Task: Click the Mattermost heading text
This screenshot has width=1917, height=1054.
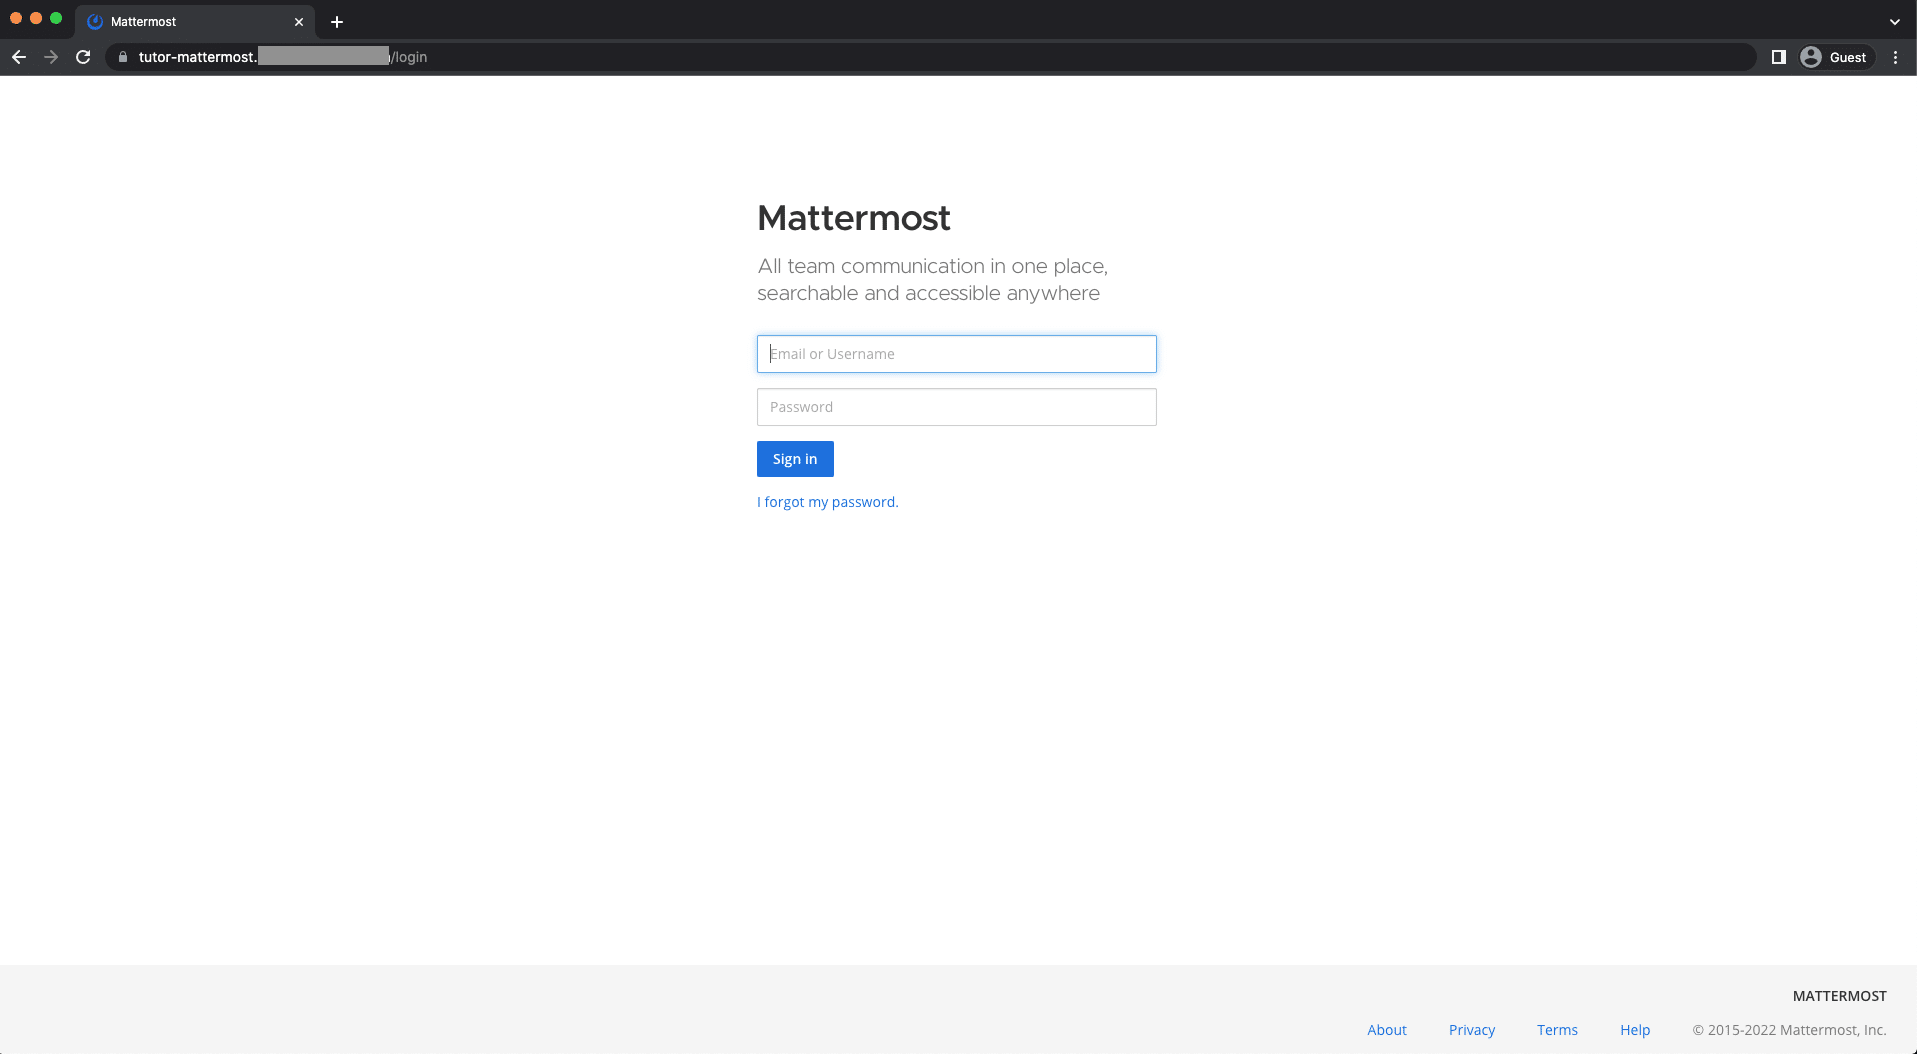Action: 853,218
